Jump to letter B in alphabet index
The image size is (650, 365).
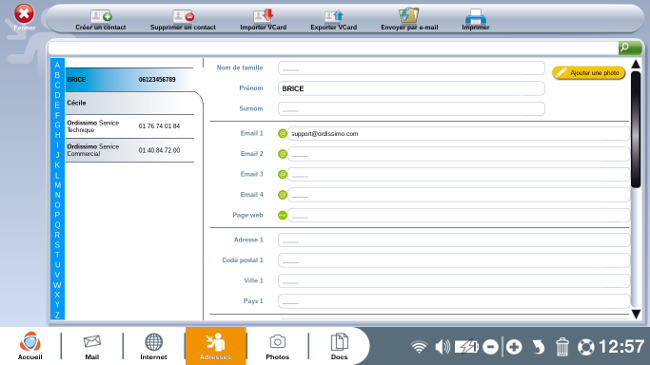click(57, 75)
